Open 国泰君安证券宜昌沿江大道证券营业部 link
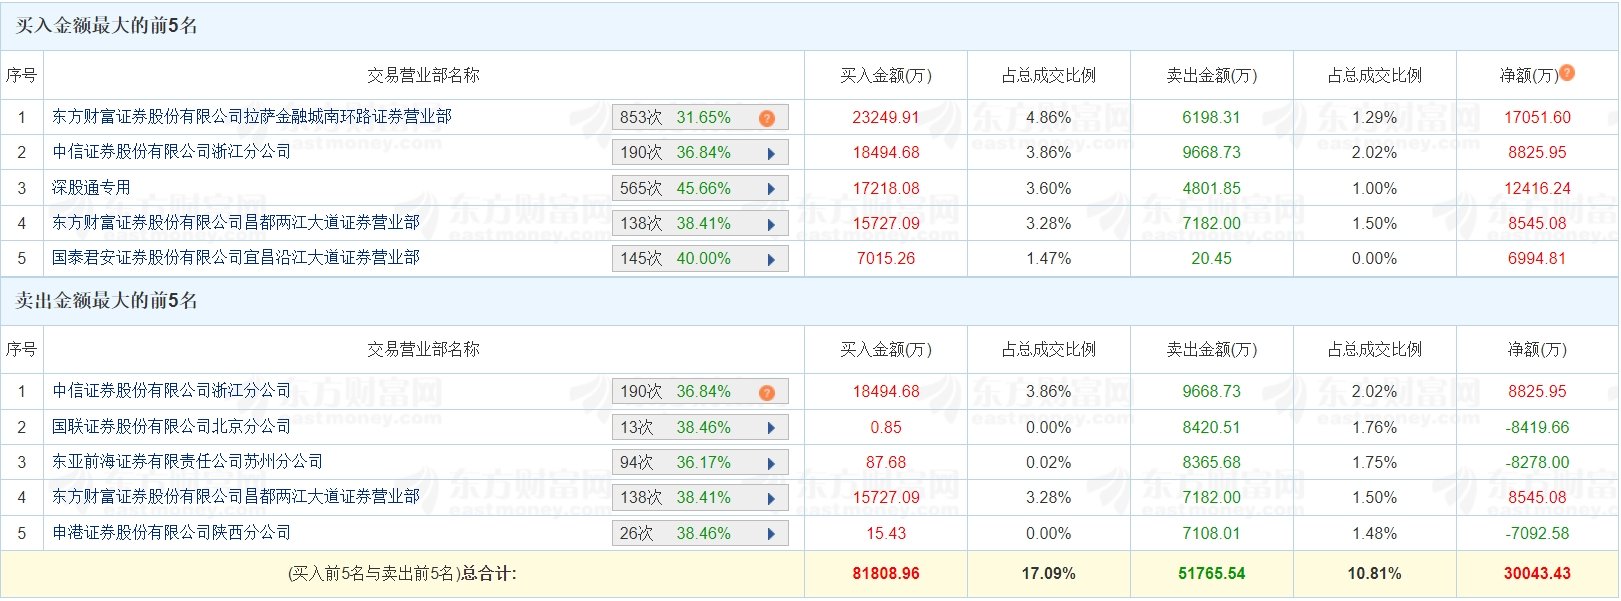This screenshot has width=1621, height=601. 236,258
